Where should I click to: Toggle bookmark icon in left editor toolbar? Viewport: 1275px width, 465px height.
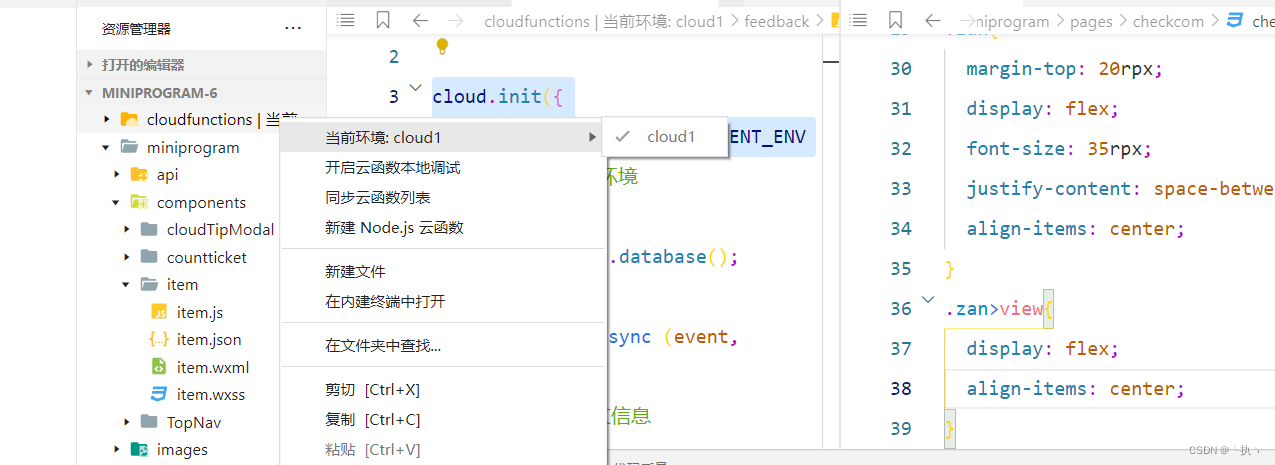383,20
